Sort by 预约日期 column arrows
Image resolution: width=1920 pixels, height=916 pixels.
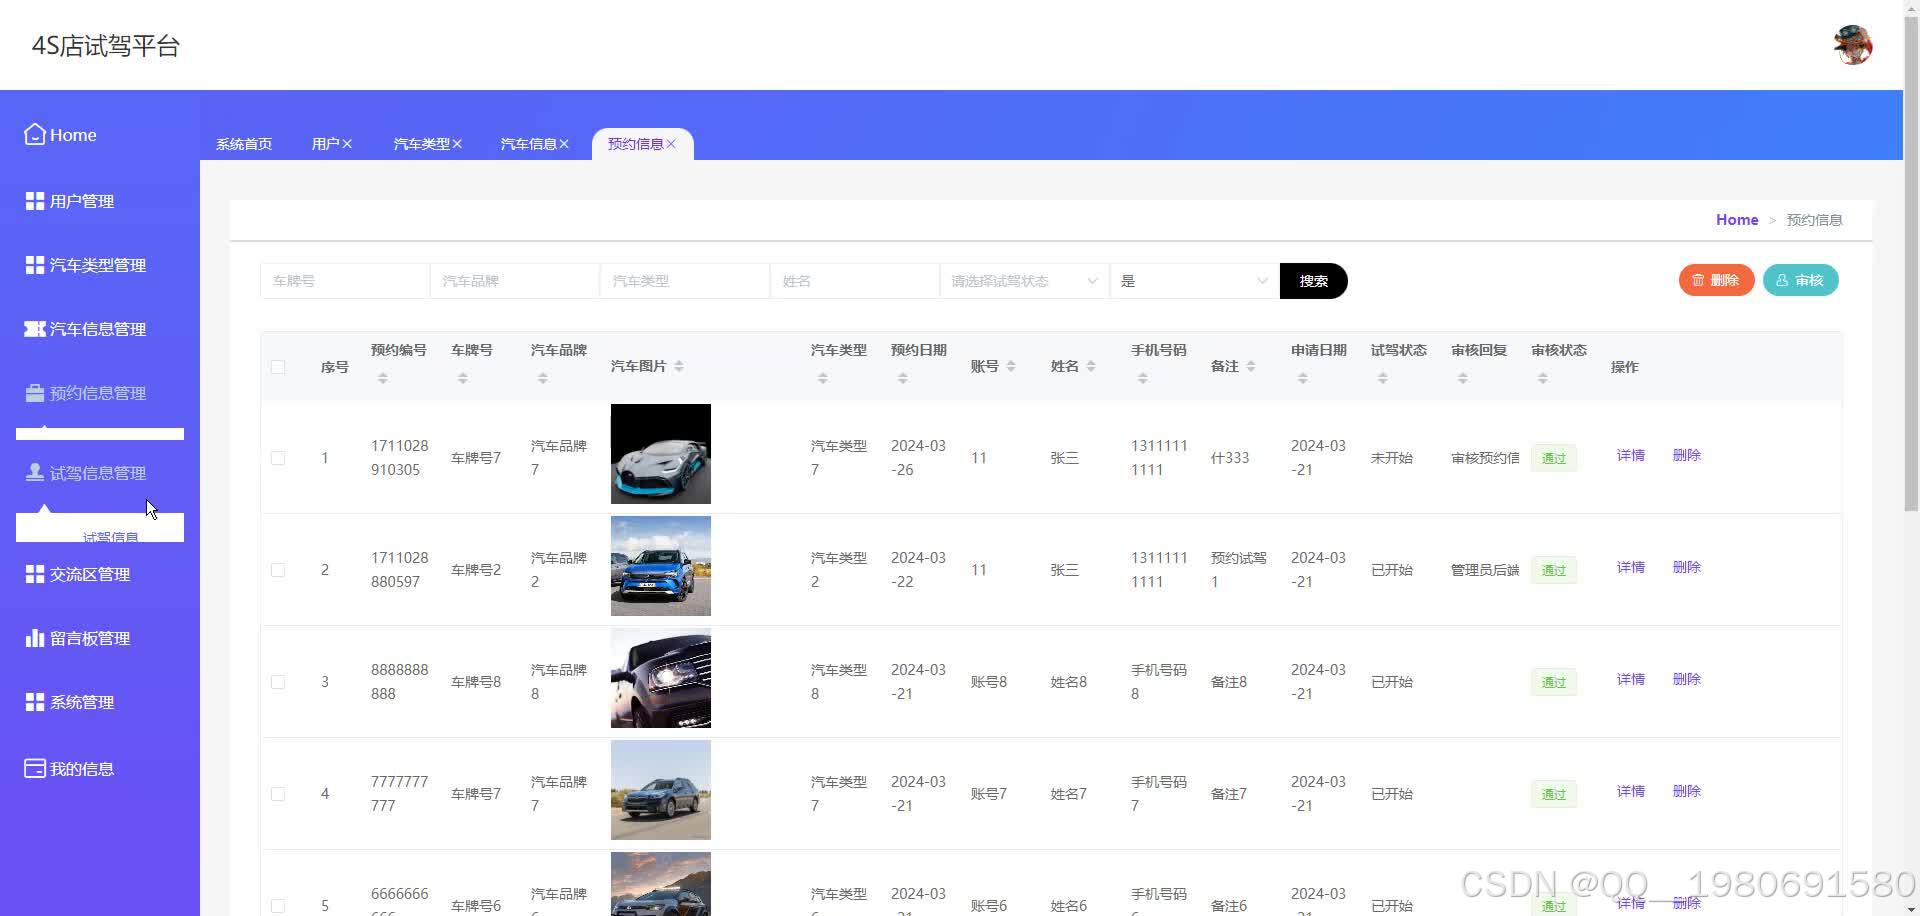click(x=902, y=378)
